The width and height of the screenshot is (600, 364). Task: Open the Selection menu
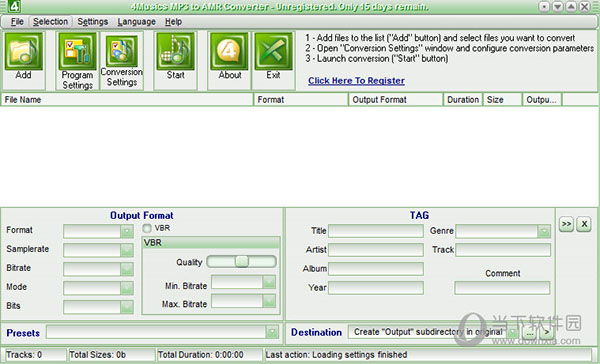[50, 22]
